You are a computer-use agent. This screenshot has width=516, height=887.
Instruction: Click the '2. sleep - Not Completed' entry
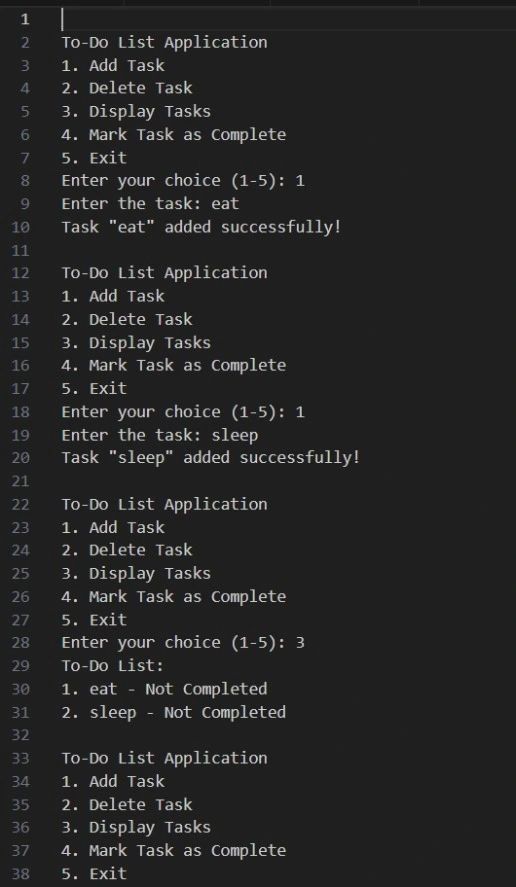(174, 712)
